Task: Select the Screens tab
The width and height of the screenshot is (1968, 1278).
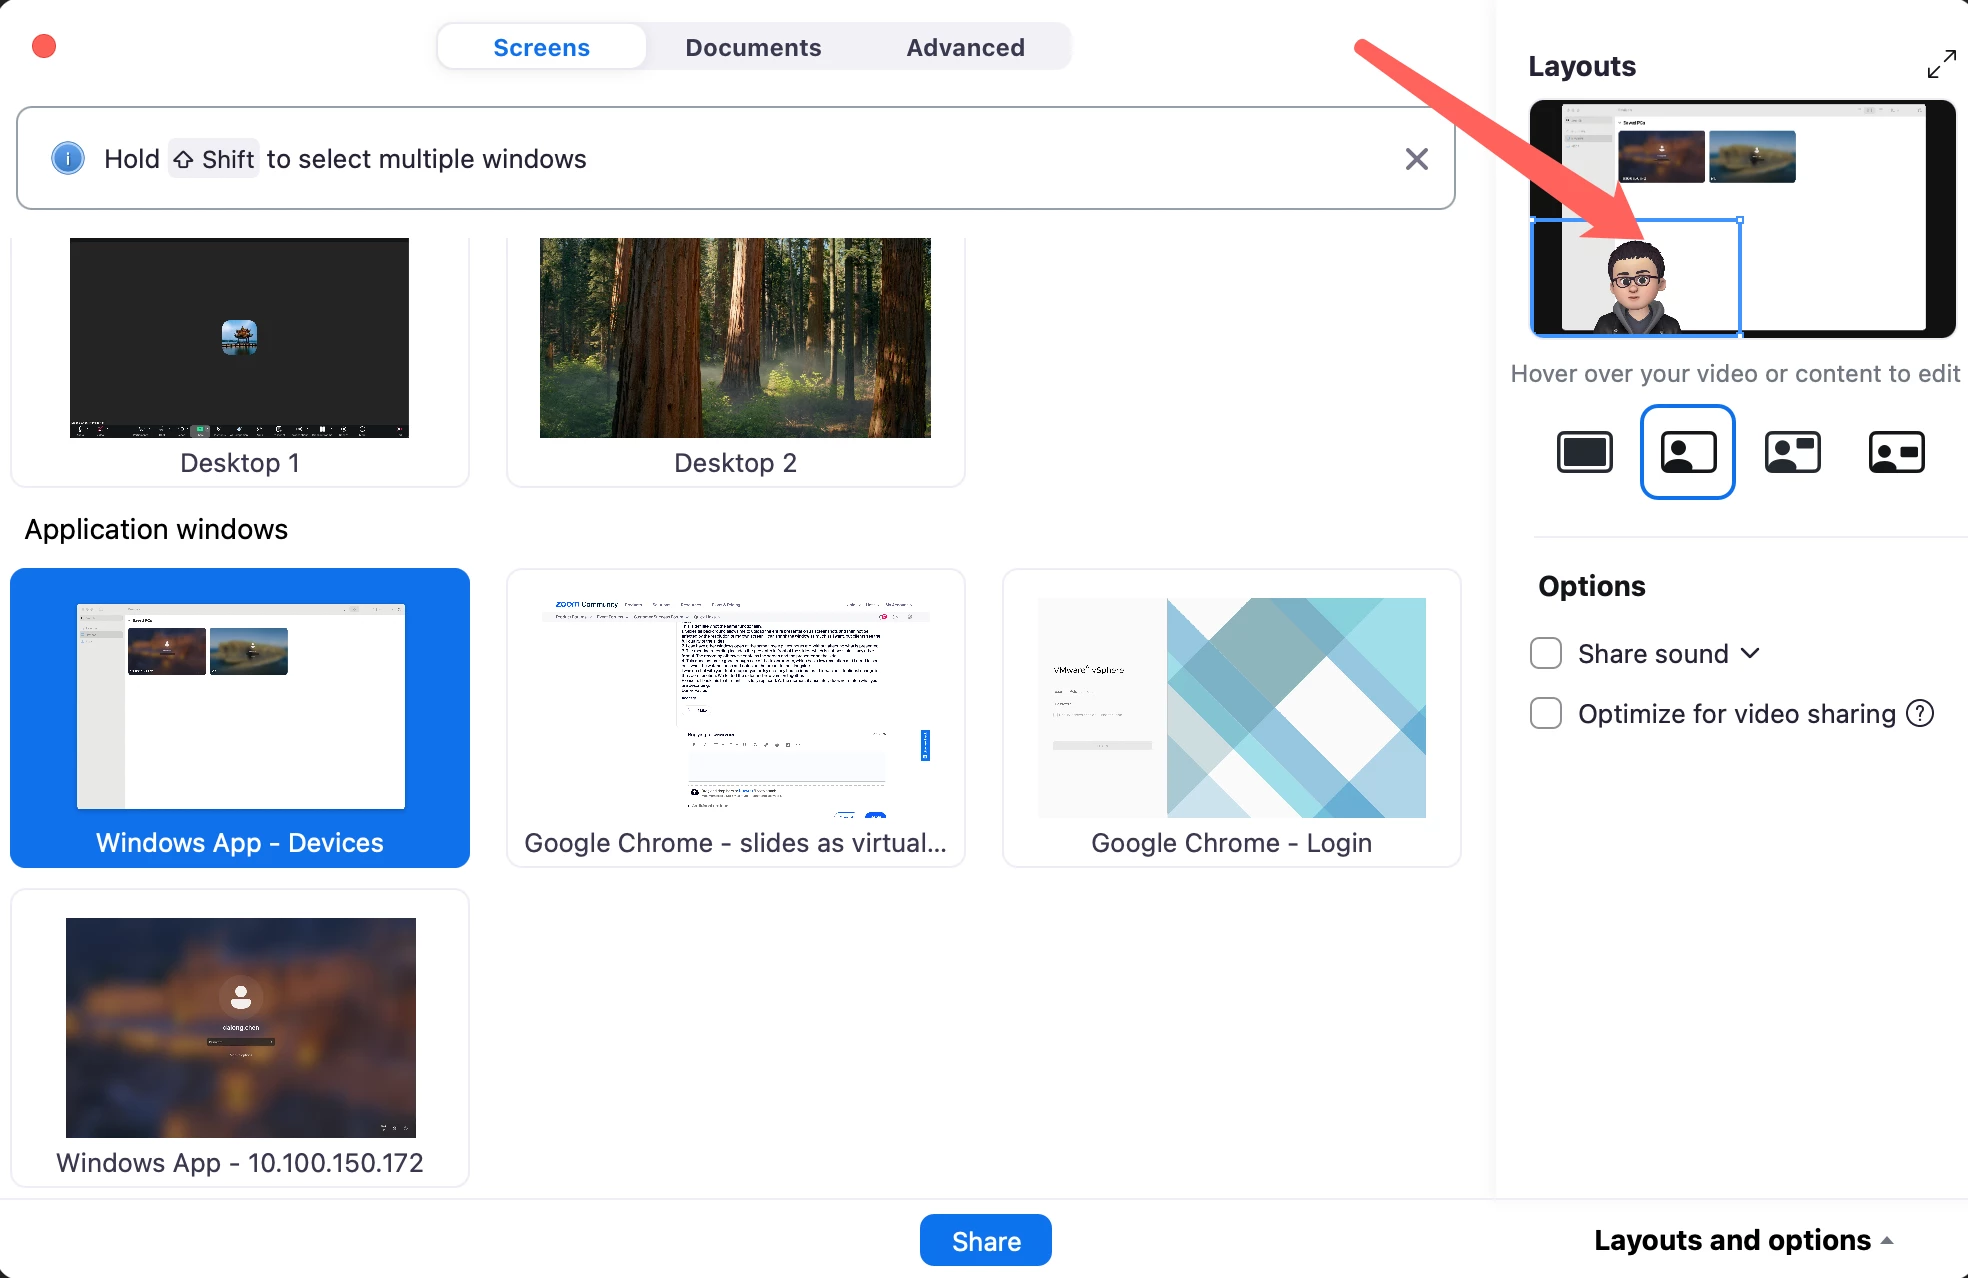Action: tap(541, 47)
